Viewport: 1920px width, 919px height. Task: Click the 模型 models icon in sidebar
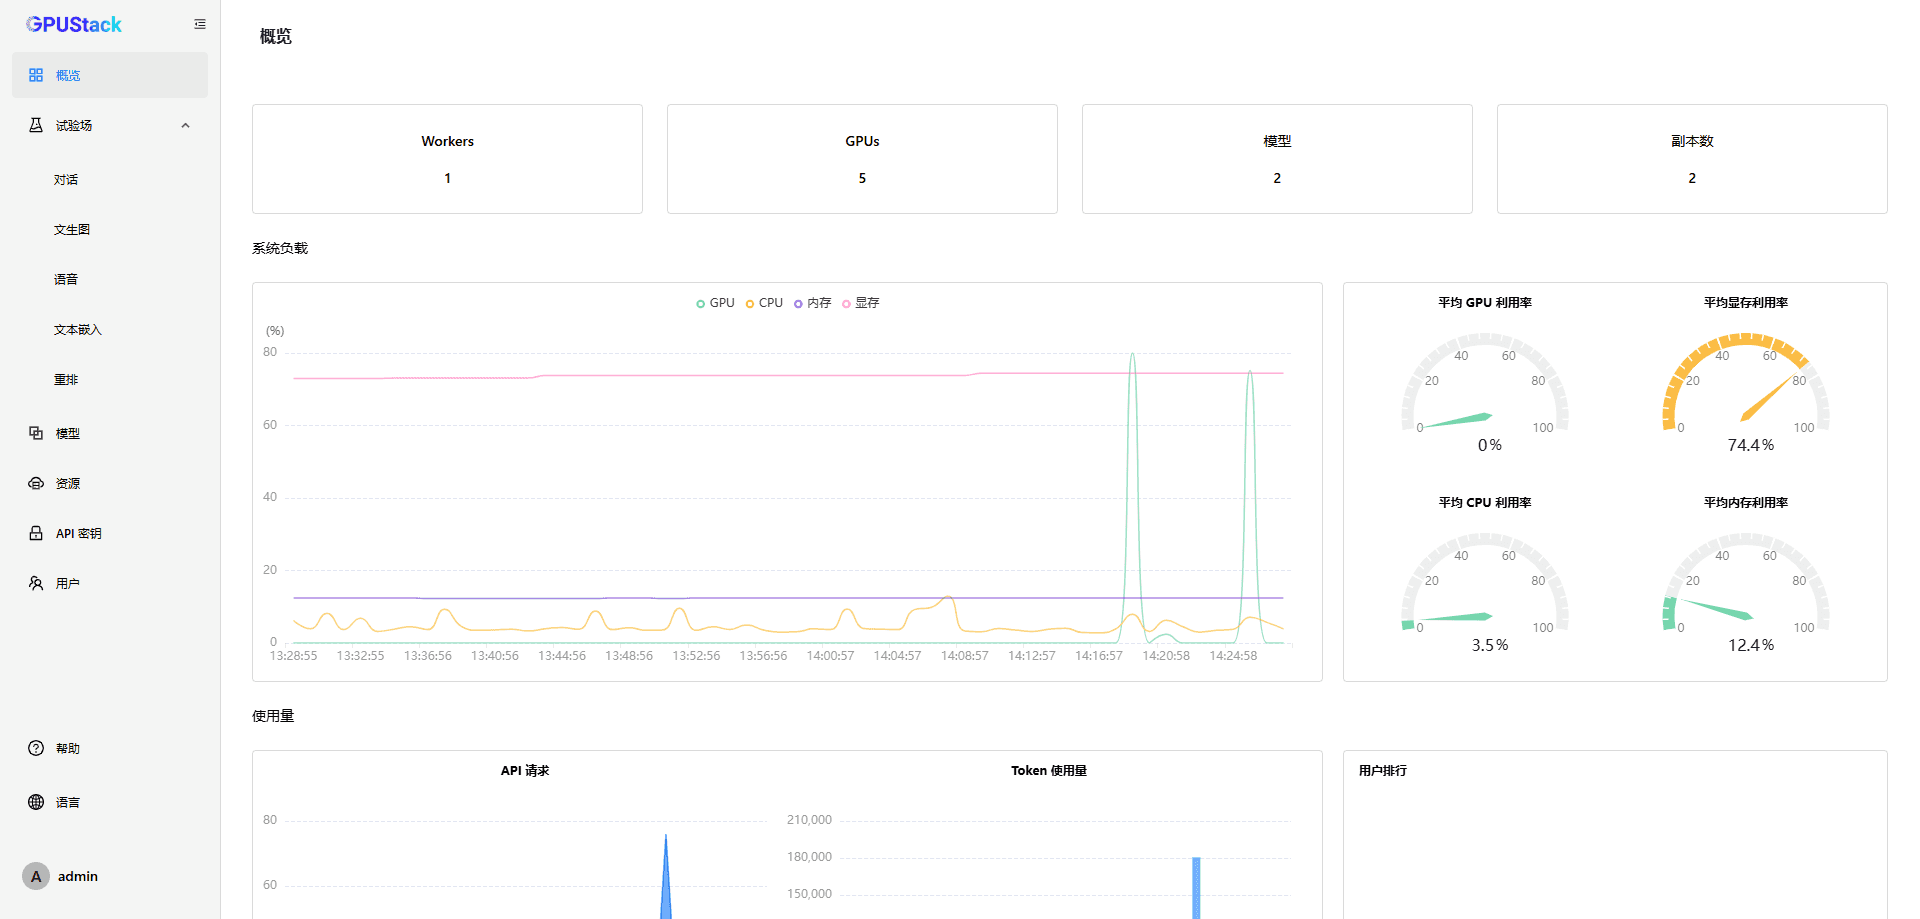[36, 433]
